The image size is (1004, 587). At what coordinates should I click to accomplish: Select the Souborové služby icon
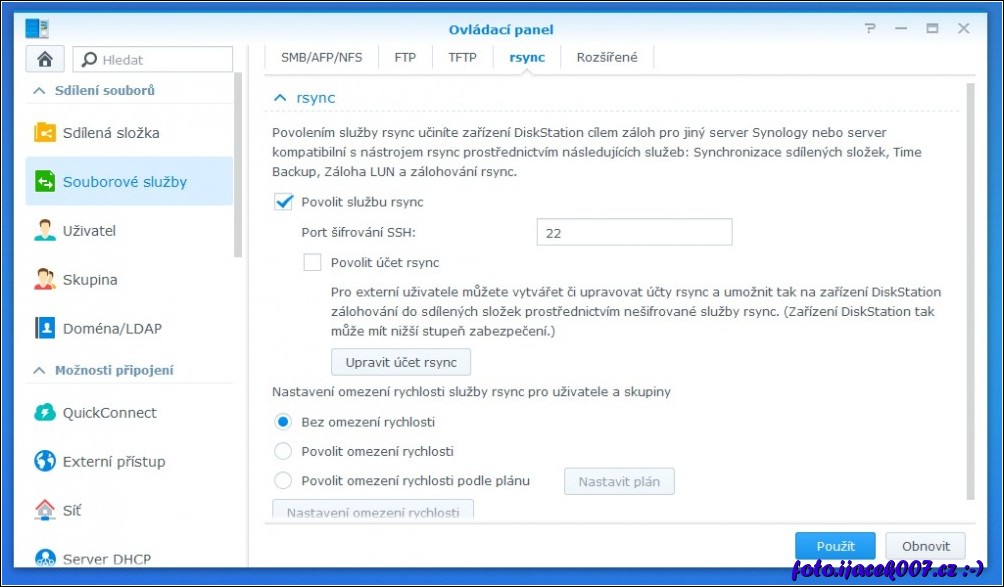(x=45, y=182)
